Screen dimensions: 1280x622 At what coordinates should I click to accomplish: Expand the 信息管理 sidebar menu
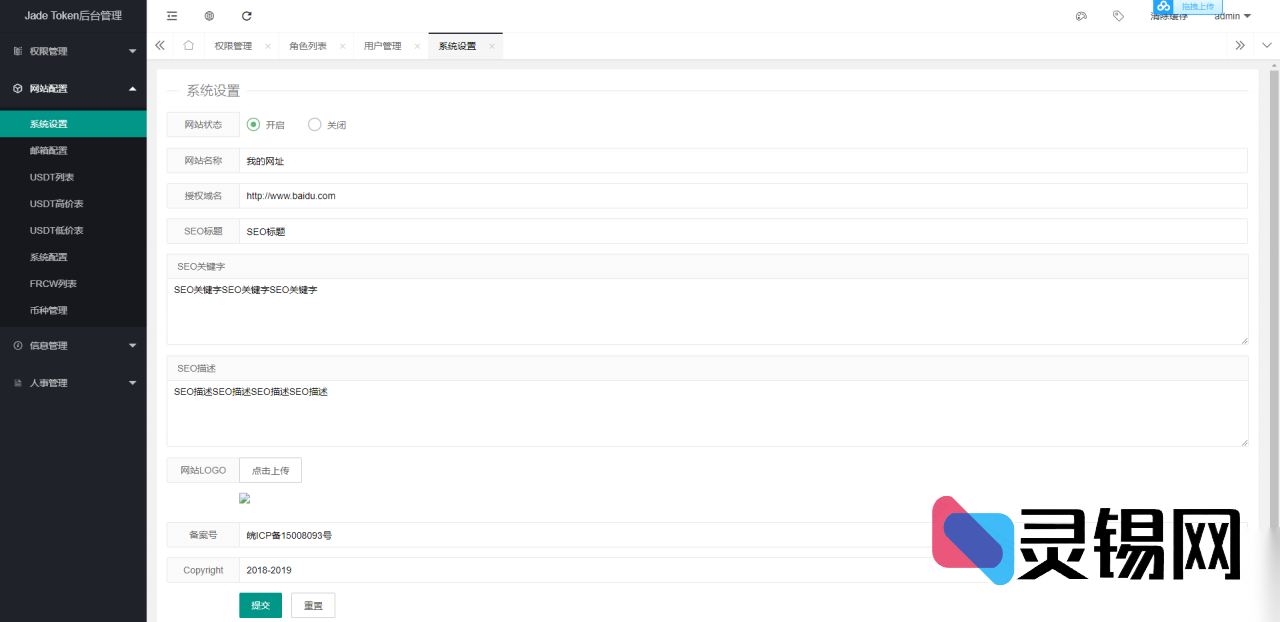(x=73, y=346)
